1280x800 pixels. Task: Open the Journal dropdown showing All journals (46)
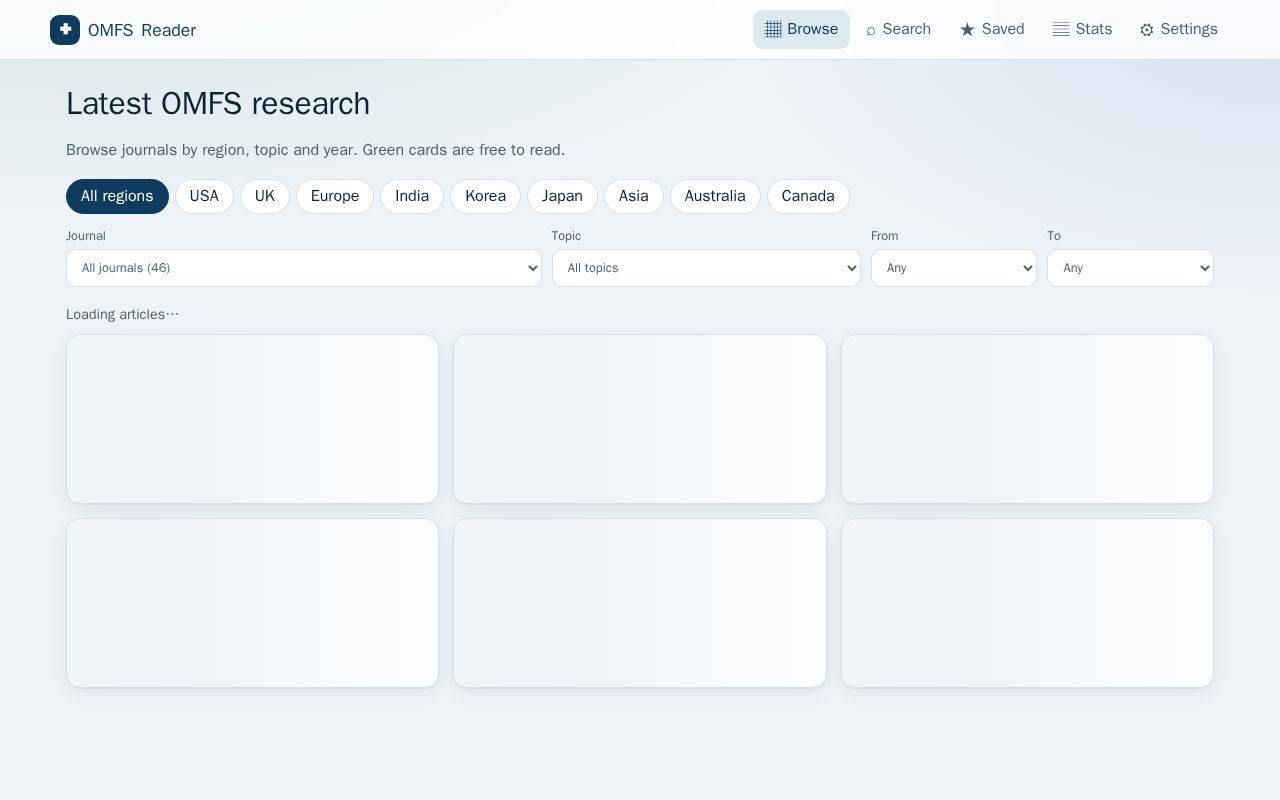tap(304, 268)
